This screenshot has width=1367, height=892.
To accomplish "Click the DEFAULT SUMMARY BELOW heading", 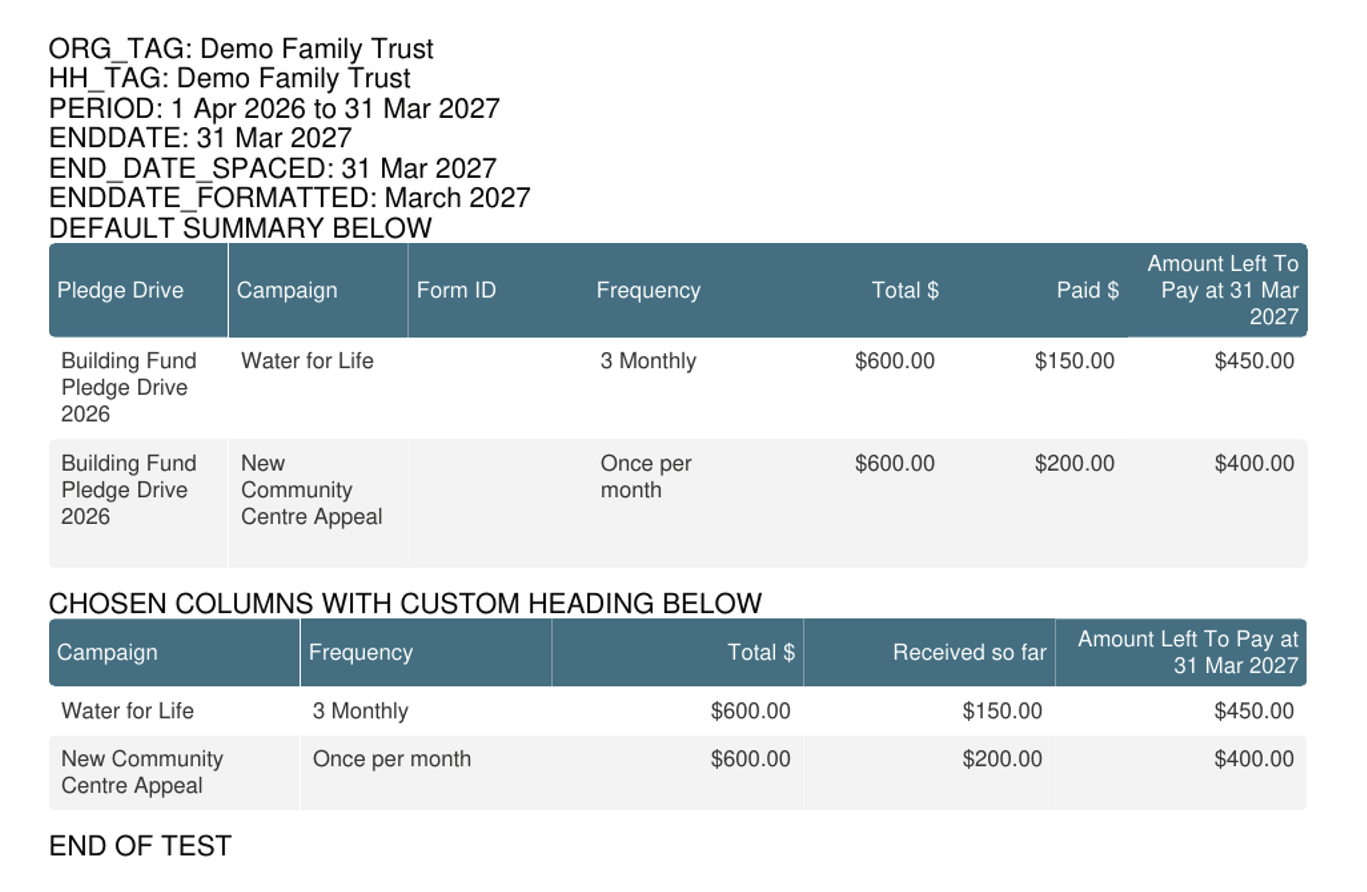I will [x=240, y=228].
